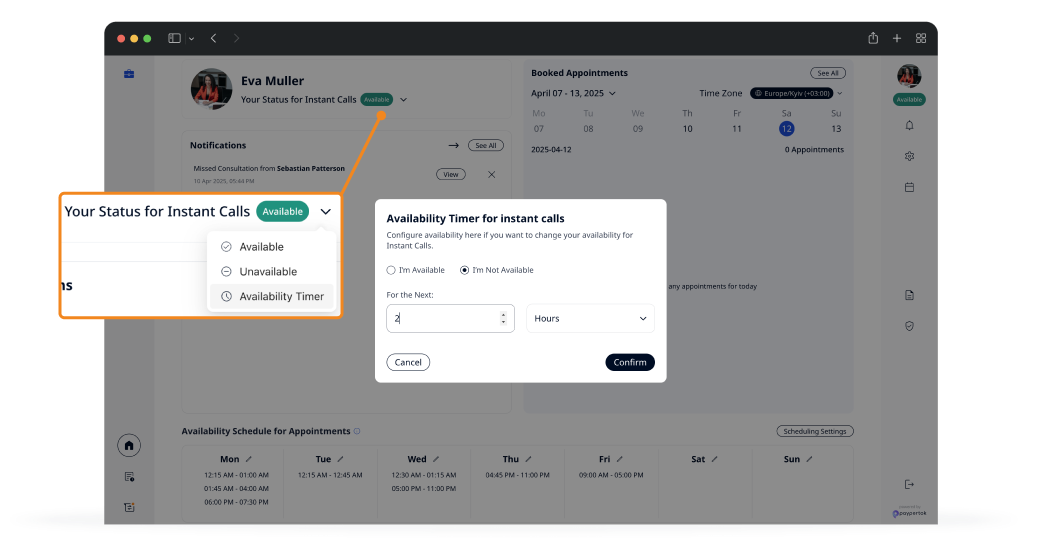Select the I'm Available radio button
Viewport: 1040px width, 541px height.
tap(391, 270)
